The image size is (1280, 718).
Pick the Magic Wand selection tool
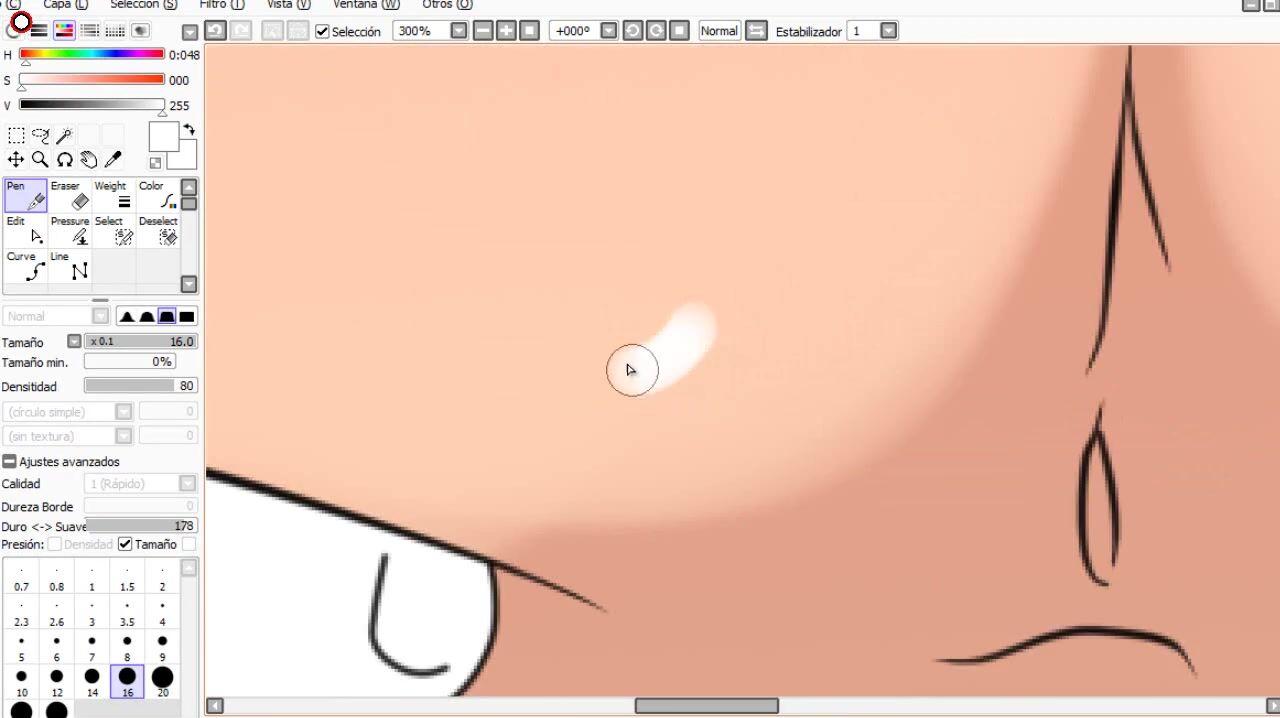[x=65, y=135]
